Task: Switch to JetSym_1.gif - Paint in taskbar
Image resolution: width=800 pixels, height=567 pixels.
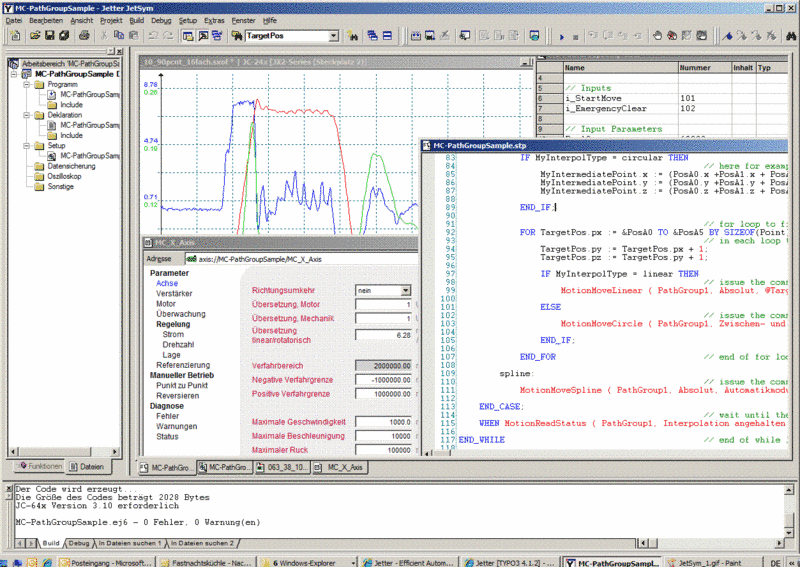Action: [712, 563]
